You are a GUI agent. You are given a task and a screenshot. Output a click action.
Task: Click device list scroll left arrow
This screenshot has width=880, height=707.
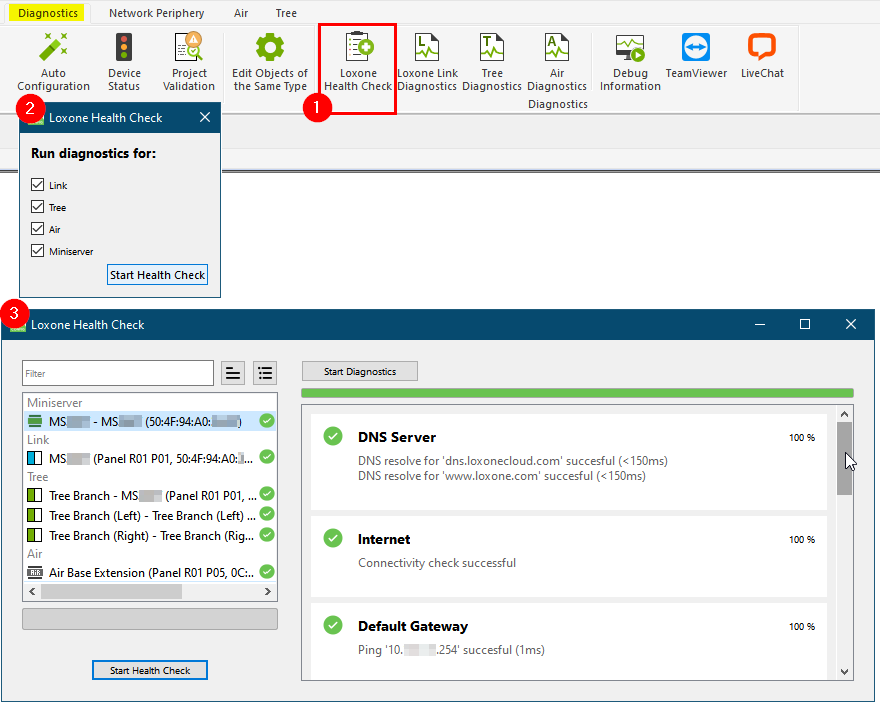coord(32,591)
